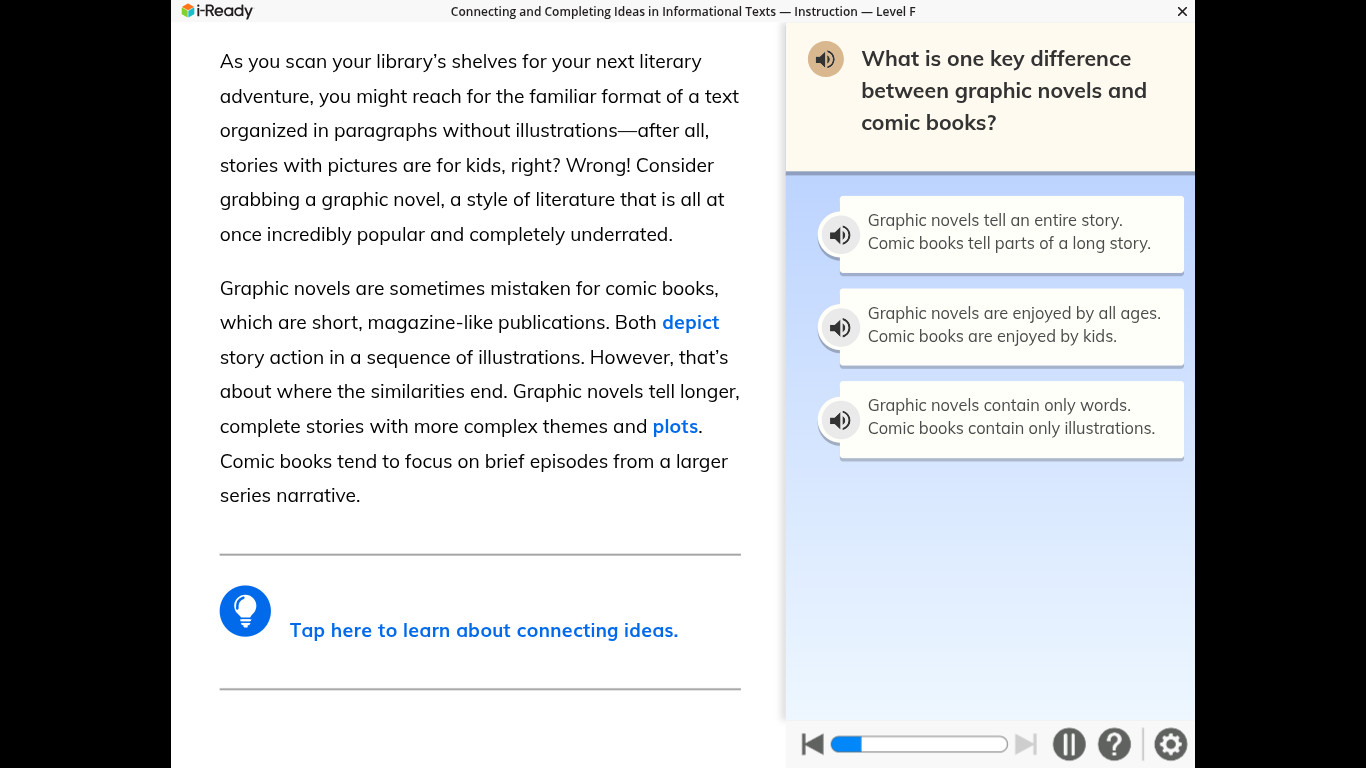This screenshot has width=1366, height=768.
Task: Play audio for 'Graphic novels tell an entire story' answer
Action: 840,235
